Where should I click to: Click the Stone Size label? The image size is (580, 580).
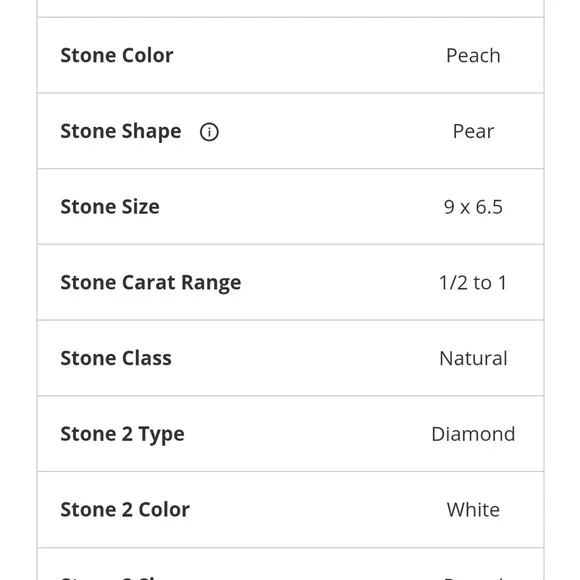pos(110,207)
